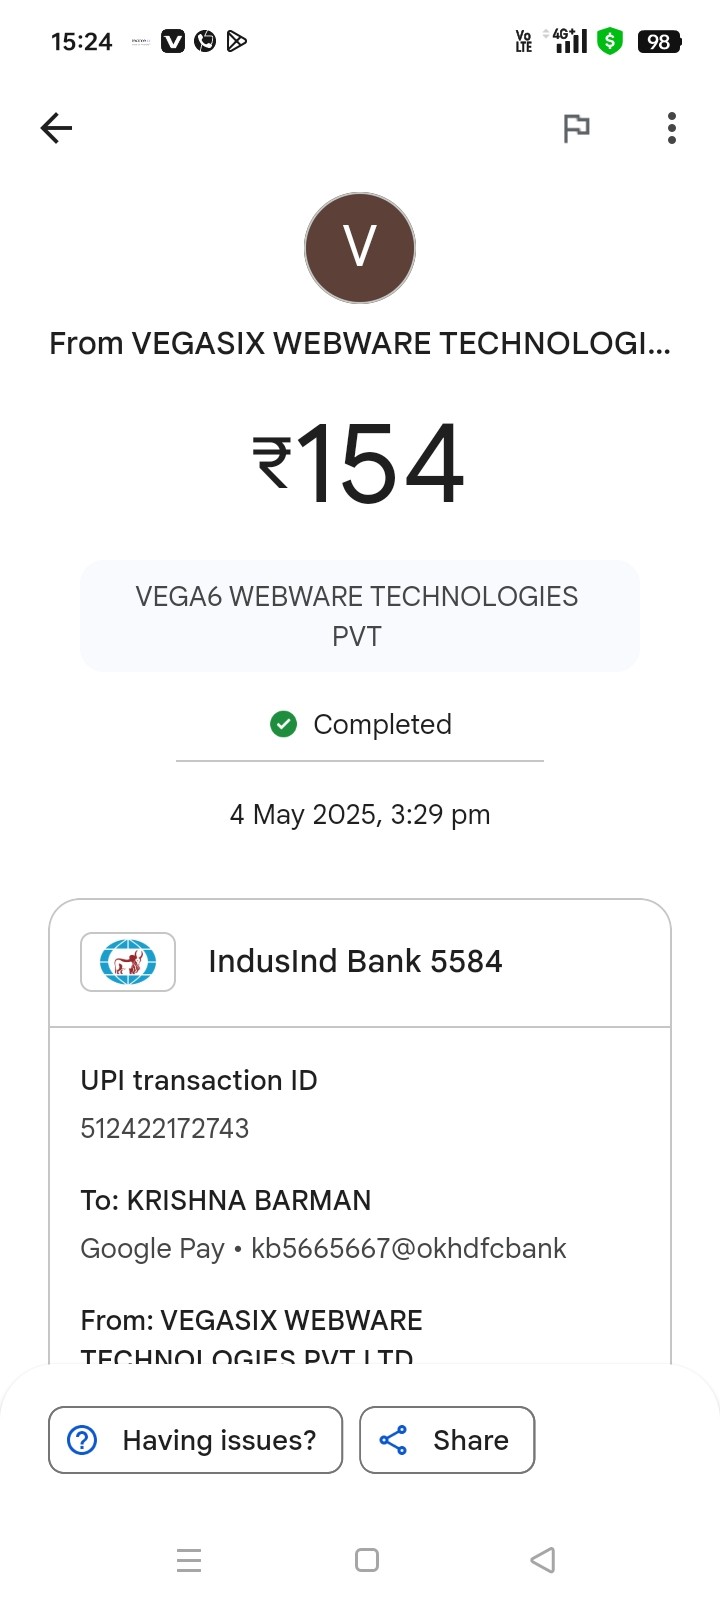720x1604 pixels.
Task: Tap the back arrow at top
Action: pos(56,128)
